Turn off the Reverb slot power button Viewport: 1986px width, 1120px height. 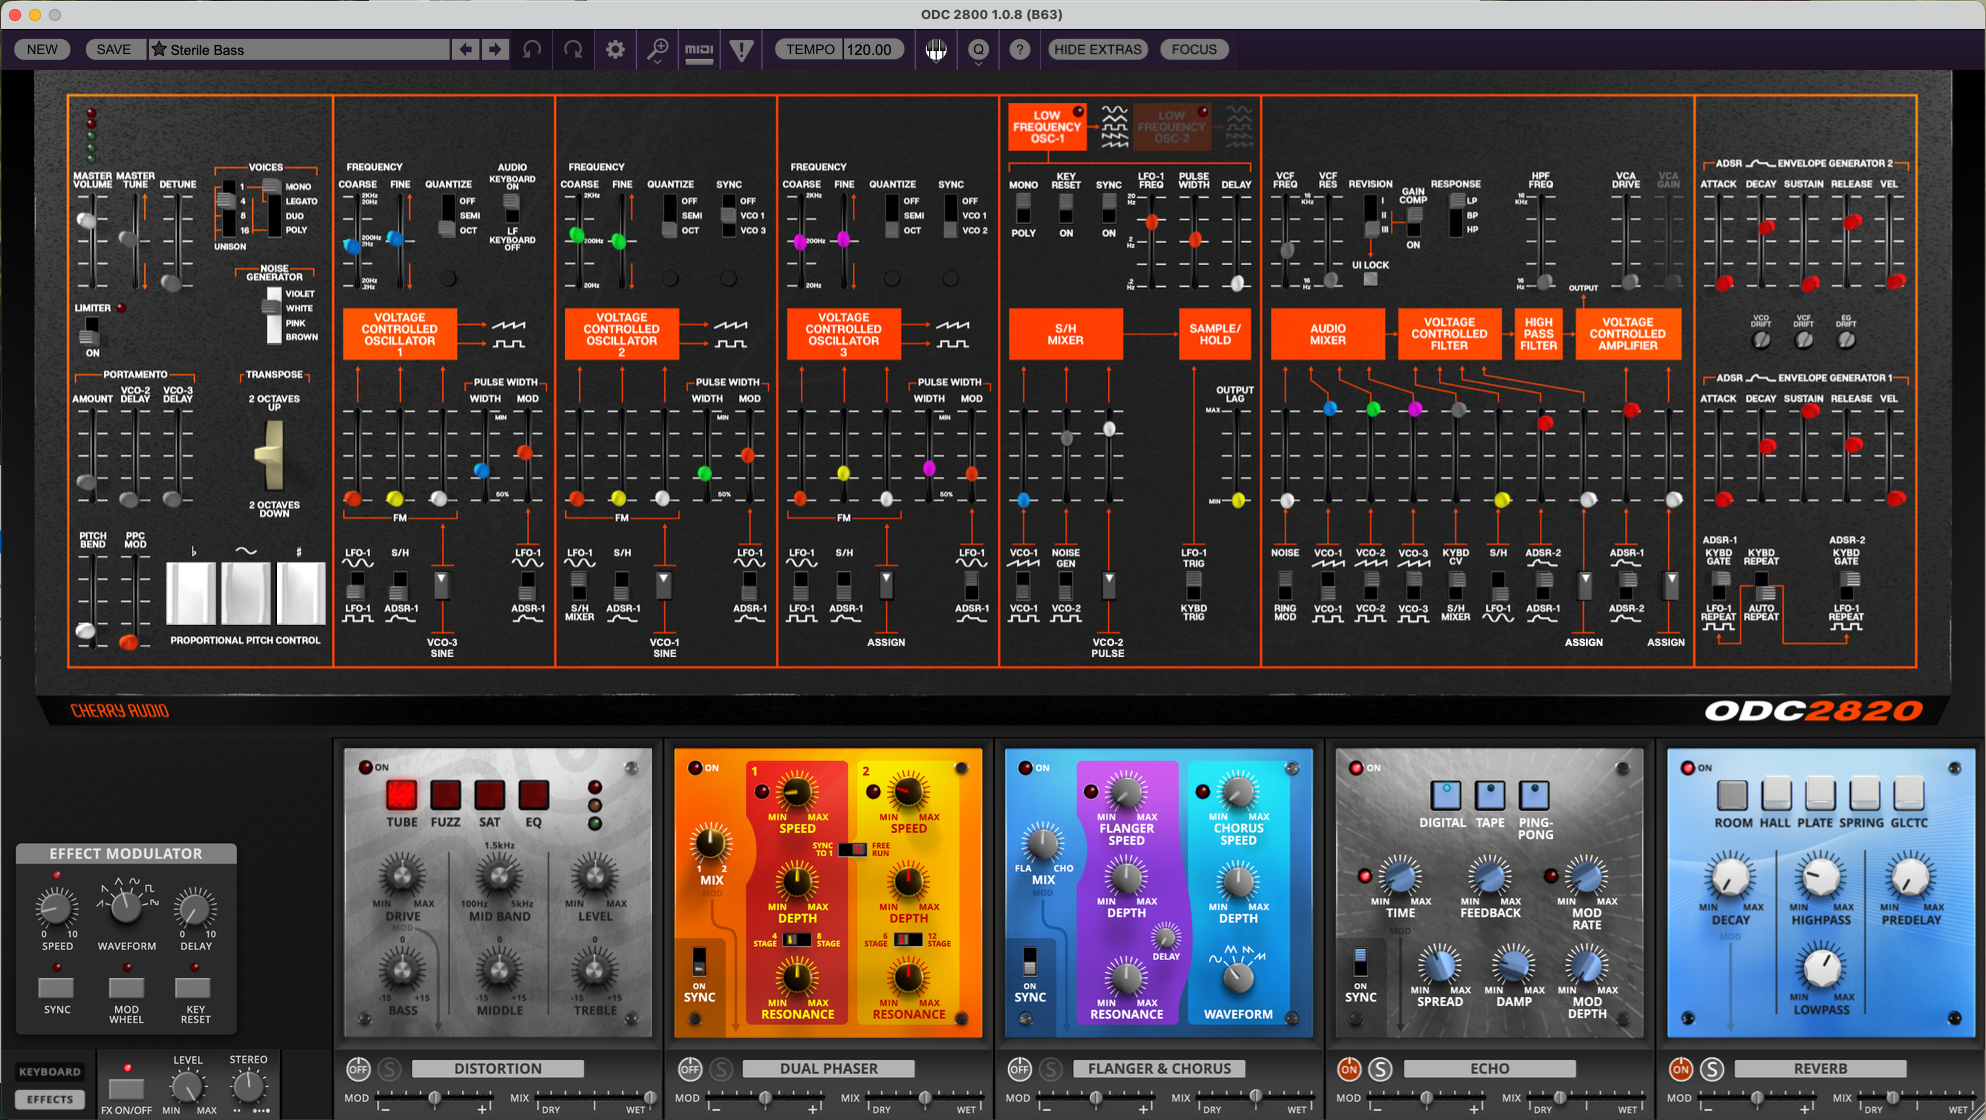tap(1680, 1069)
